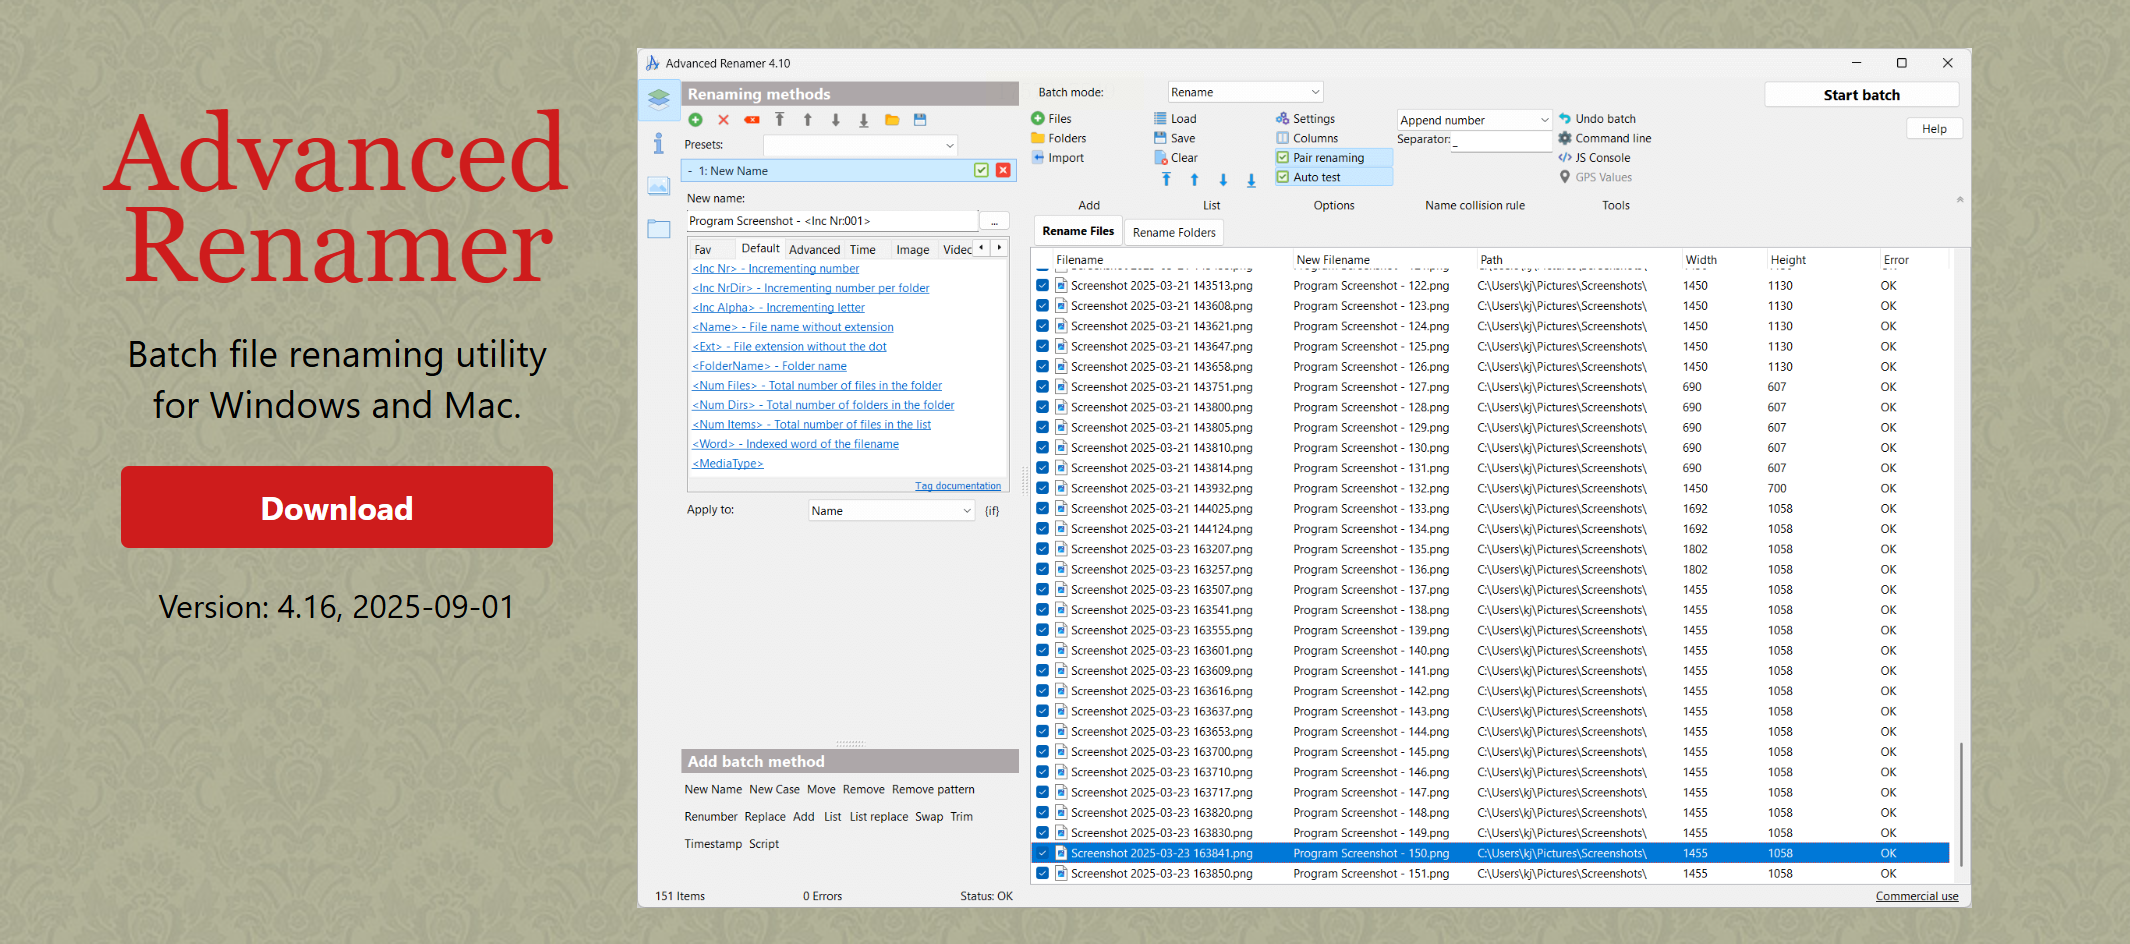Toggle the Auto test option
This screenshot has height=944, width=2130.
pyautogui.click(x=1333, y=177)
